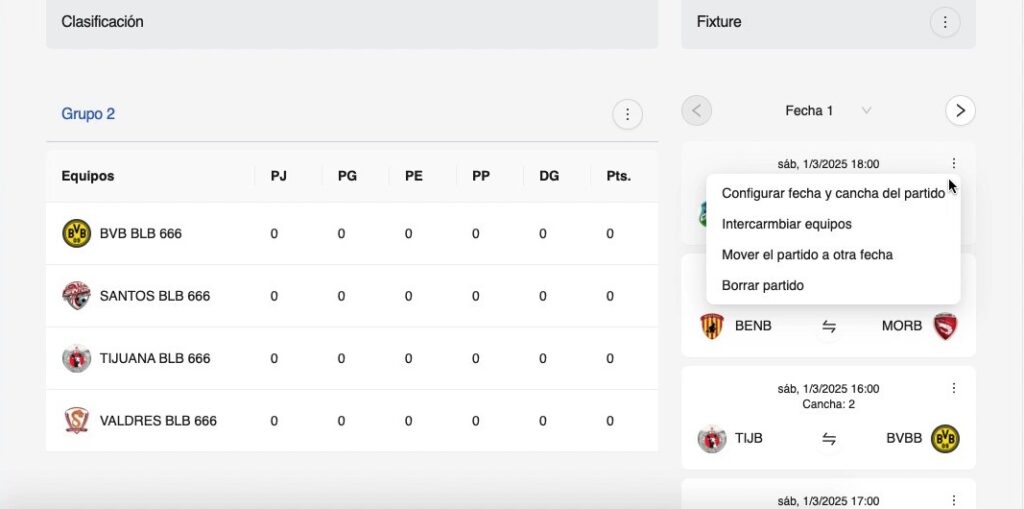Open the Fixture three-dot options menu
The image size is (1024, 509).
tap(944, 22)
